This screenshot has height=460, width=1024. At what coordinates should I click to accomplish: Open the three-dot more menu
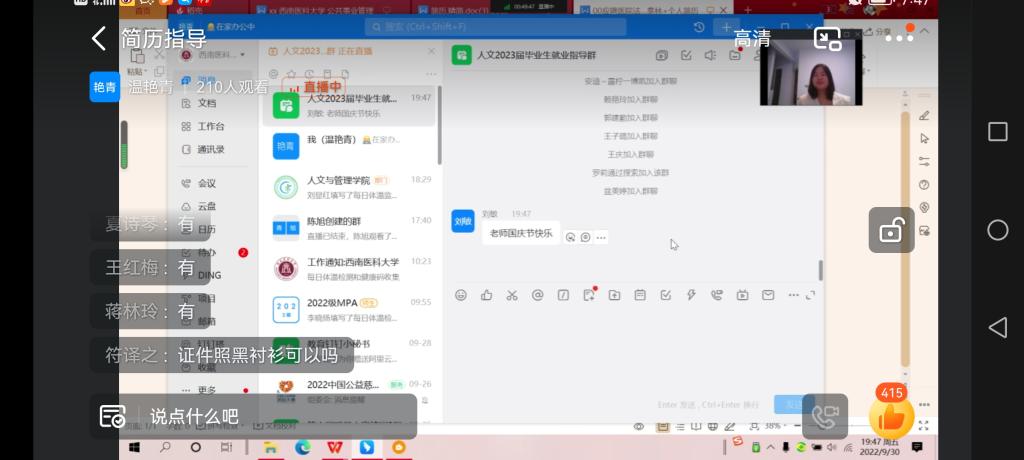[x=899, y=39]
